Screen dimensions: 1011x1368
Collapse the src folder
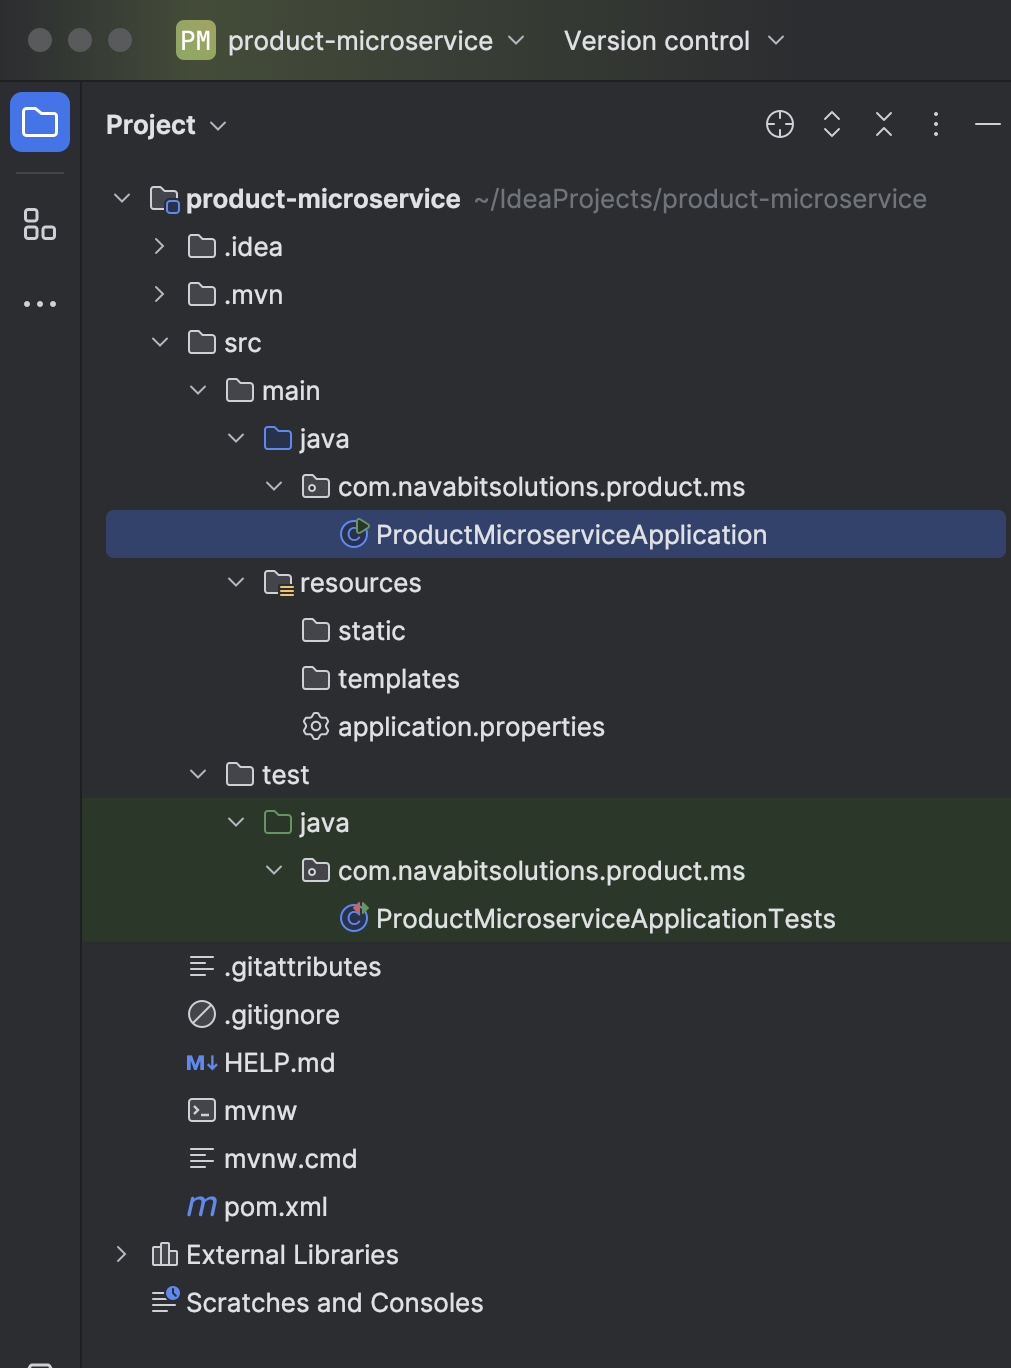click(160, 343)
